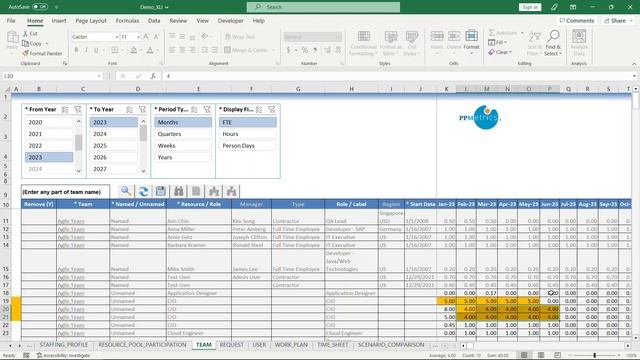Click the zoom slider in status bar
This screenshot has width=640, height=360.
(x=594, y=355)
